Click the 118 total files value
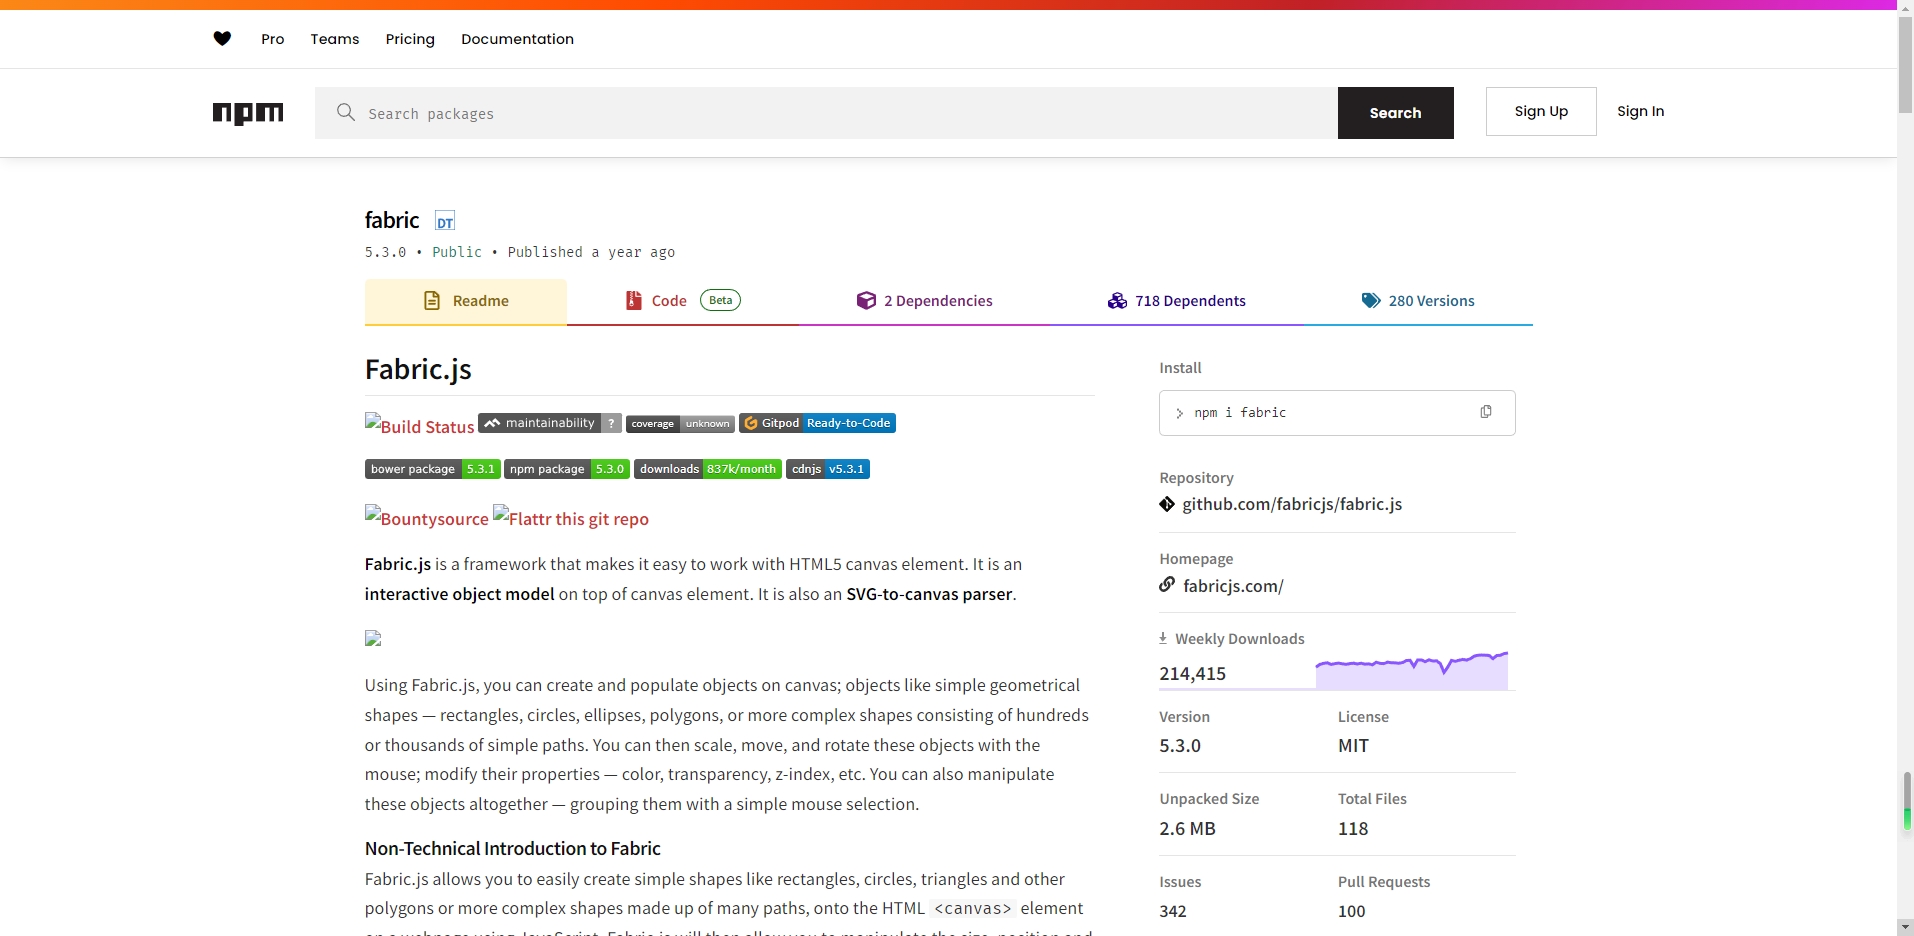 point(1353,829)
